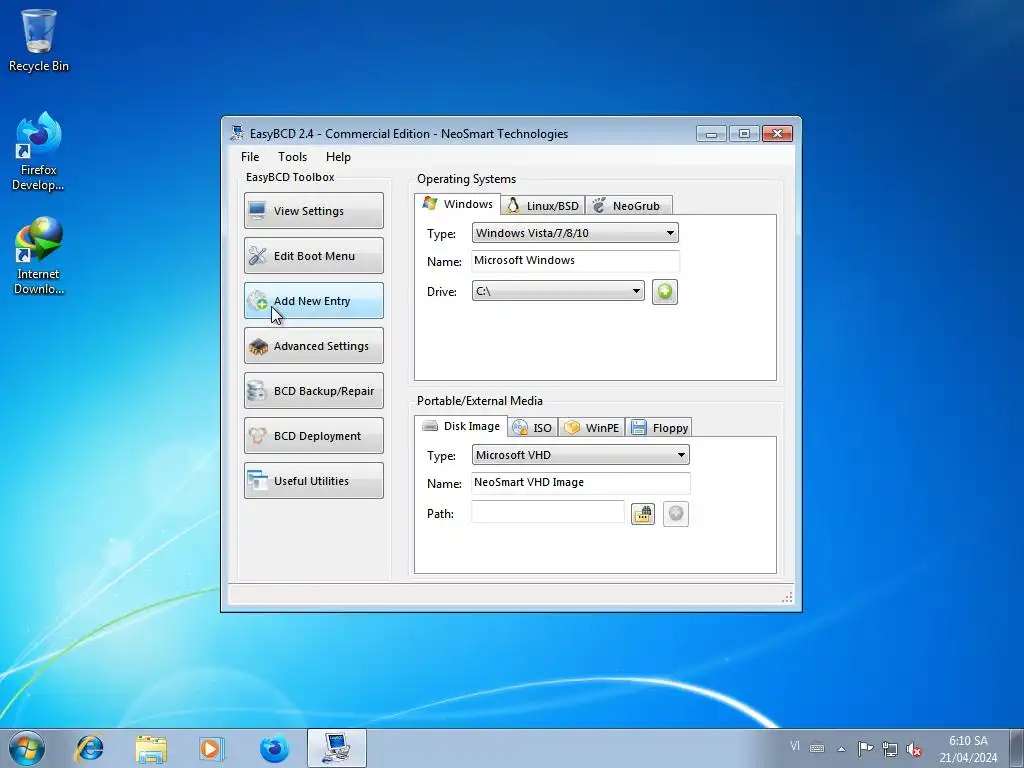Select Firefox Developer Edition desktop shortcut
This screenshot has width=1024, height=768.
pyautogui.click(x=39, y=152)
